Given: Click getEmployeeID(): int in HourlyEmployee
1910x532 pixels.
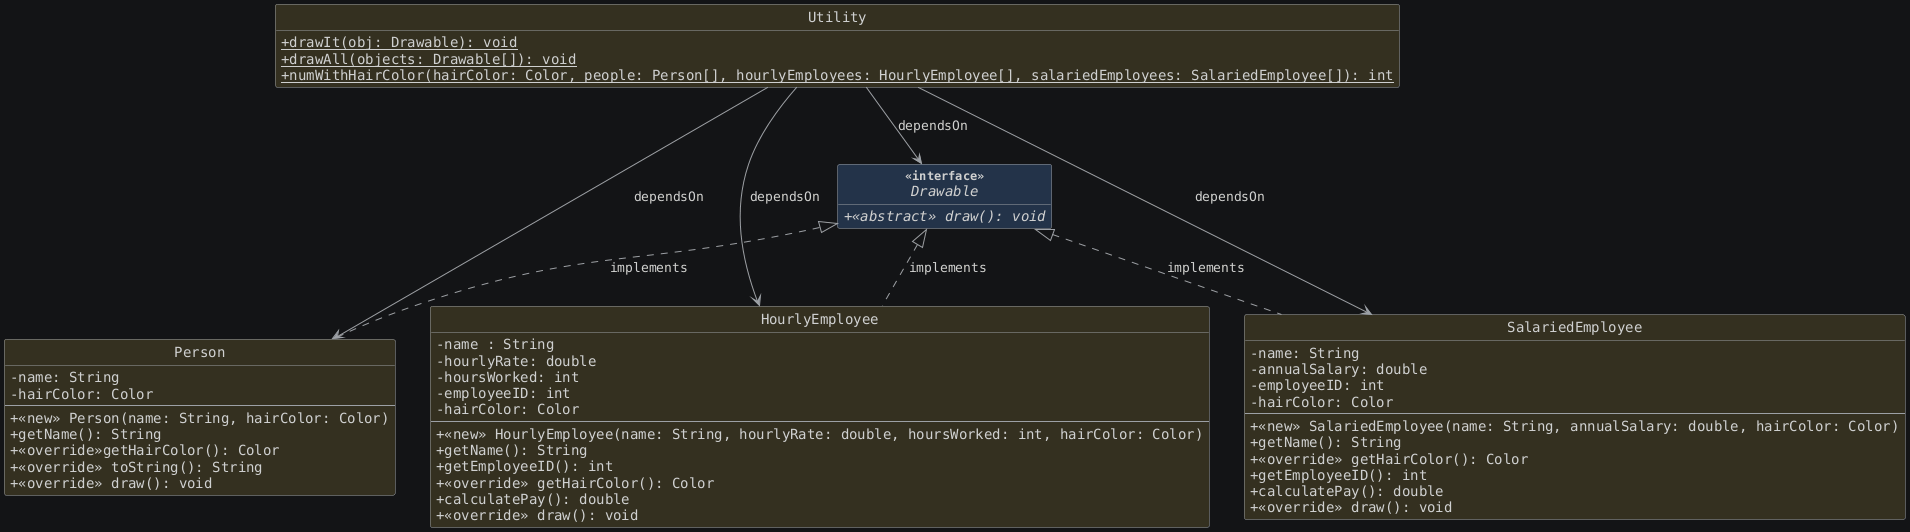Looking at the screenshot, I should [524, 467].
